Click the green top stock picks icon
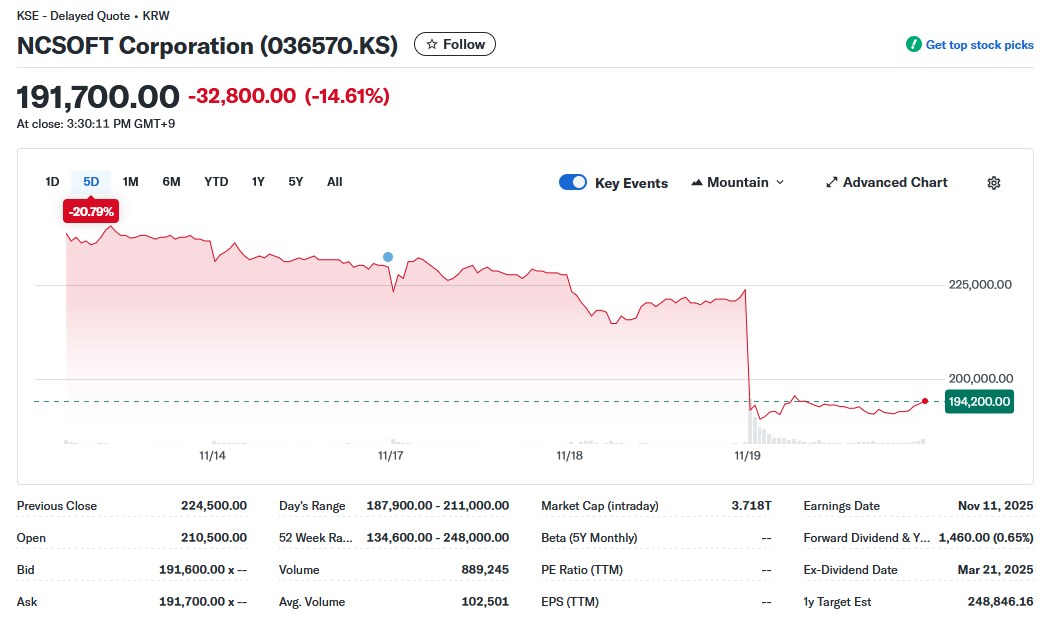The height and width of the screenshot is (629, 1046). [x=913, y=45]
